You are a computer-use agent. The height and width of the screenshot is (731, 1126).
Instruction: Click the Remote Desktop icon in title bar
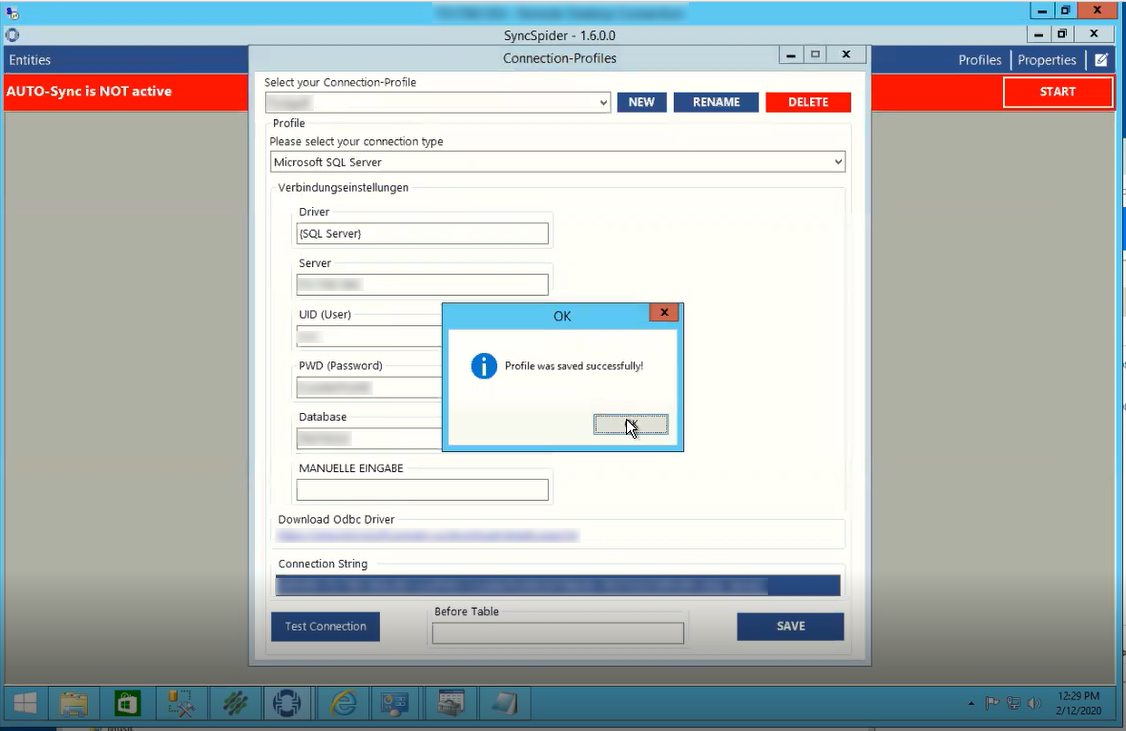pos(11,11)
